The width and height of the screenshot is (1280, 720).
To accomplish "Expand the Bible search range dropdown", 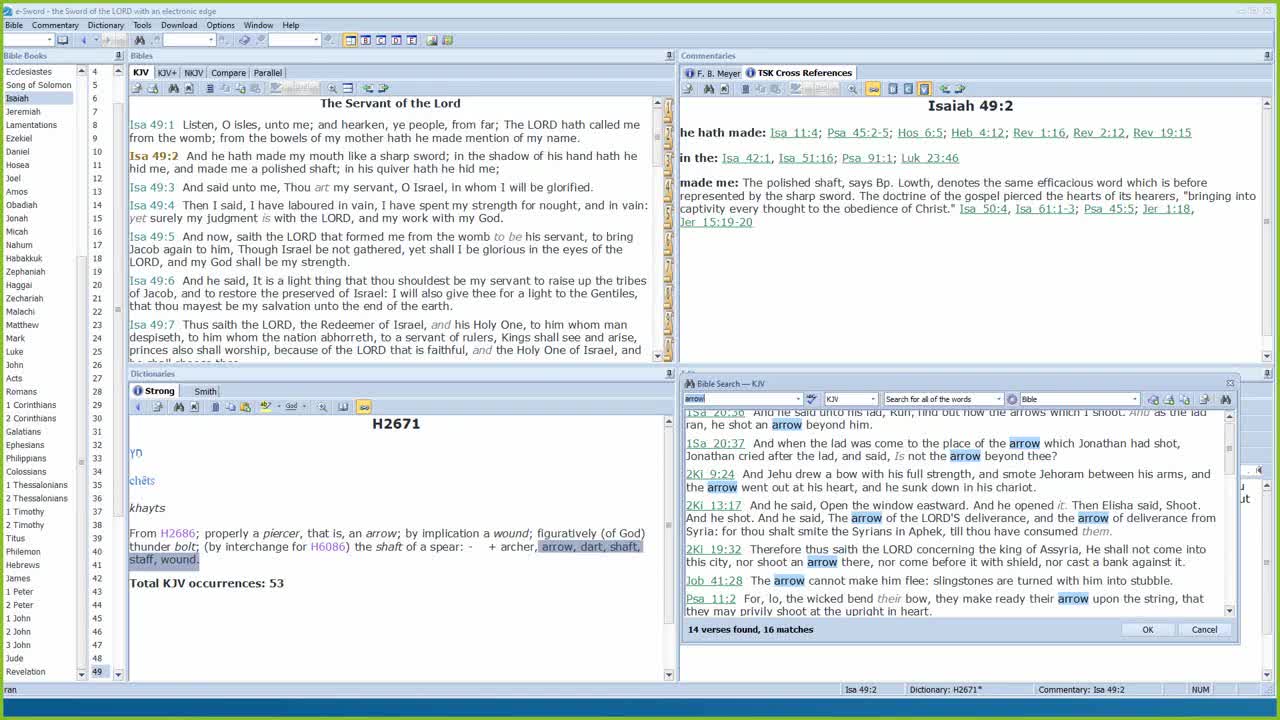I will 1134,399.
